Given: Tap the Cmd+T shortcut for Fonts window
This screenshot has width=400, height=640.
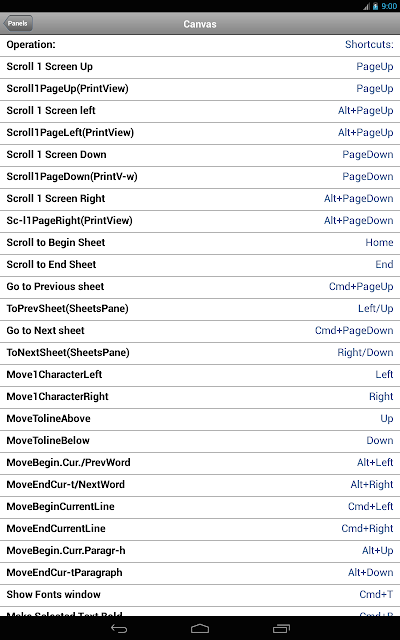Looking at the screenshot, I should [376, 595].
